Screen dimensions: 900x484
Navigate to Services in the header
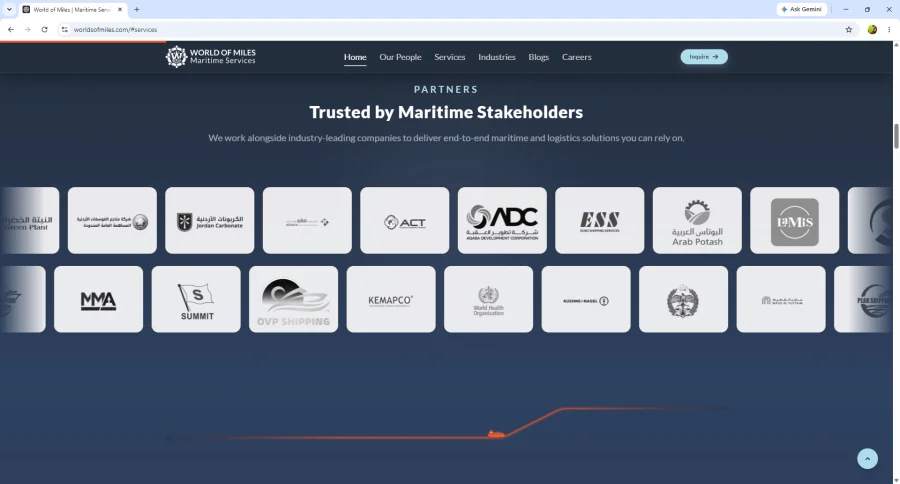[x=449, y=57]
